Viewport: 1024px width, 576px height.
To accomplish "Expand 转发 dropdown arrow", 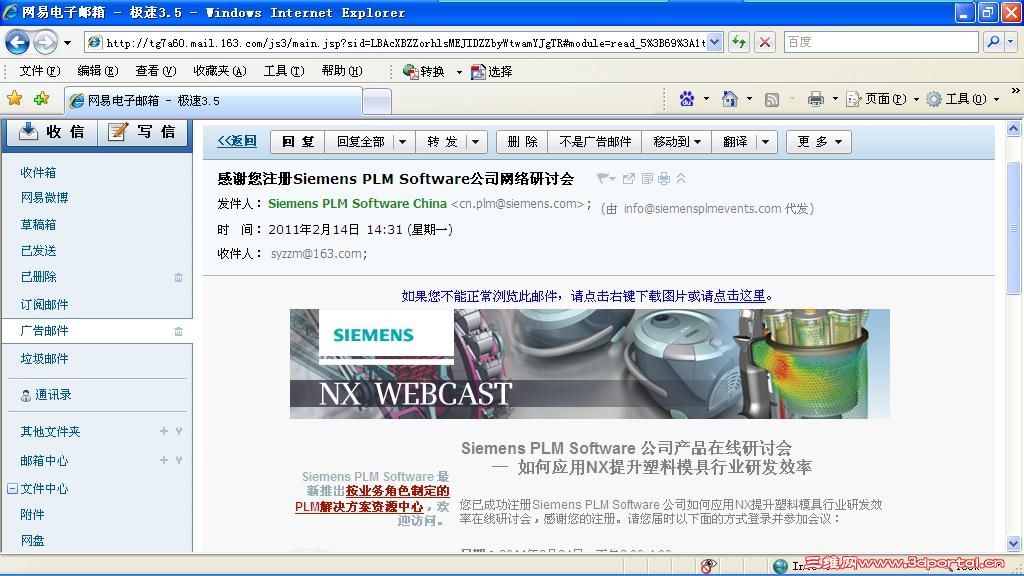I will 475,142.
